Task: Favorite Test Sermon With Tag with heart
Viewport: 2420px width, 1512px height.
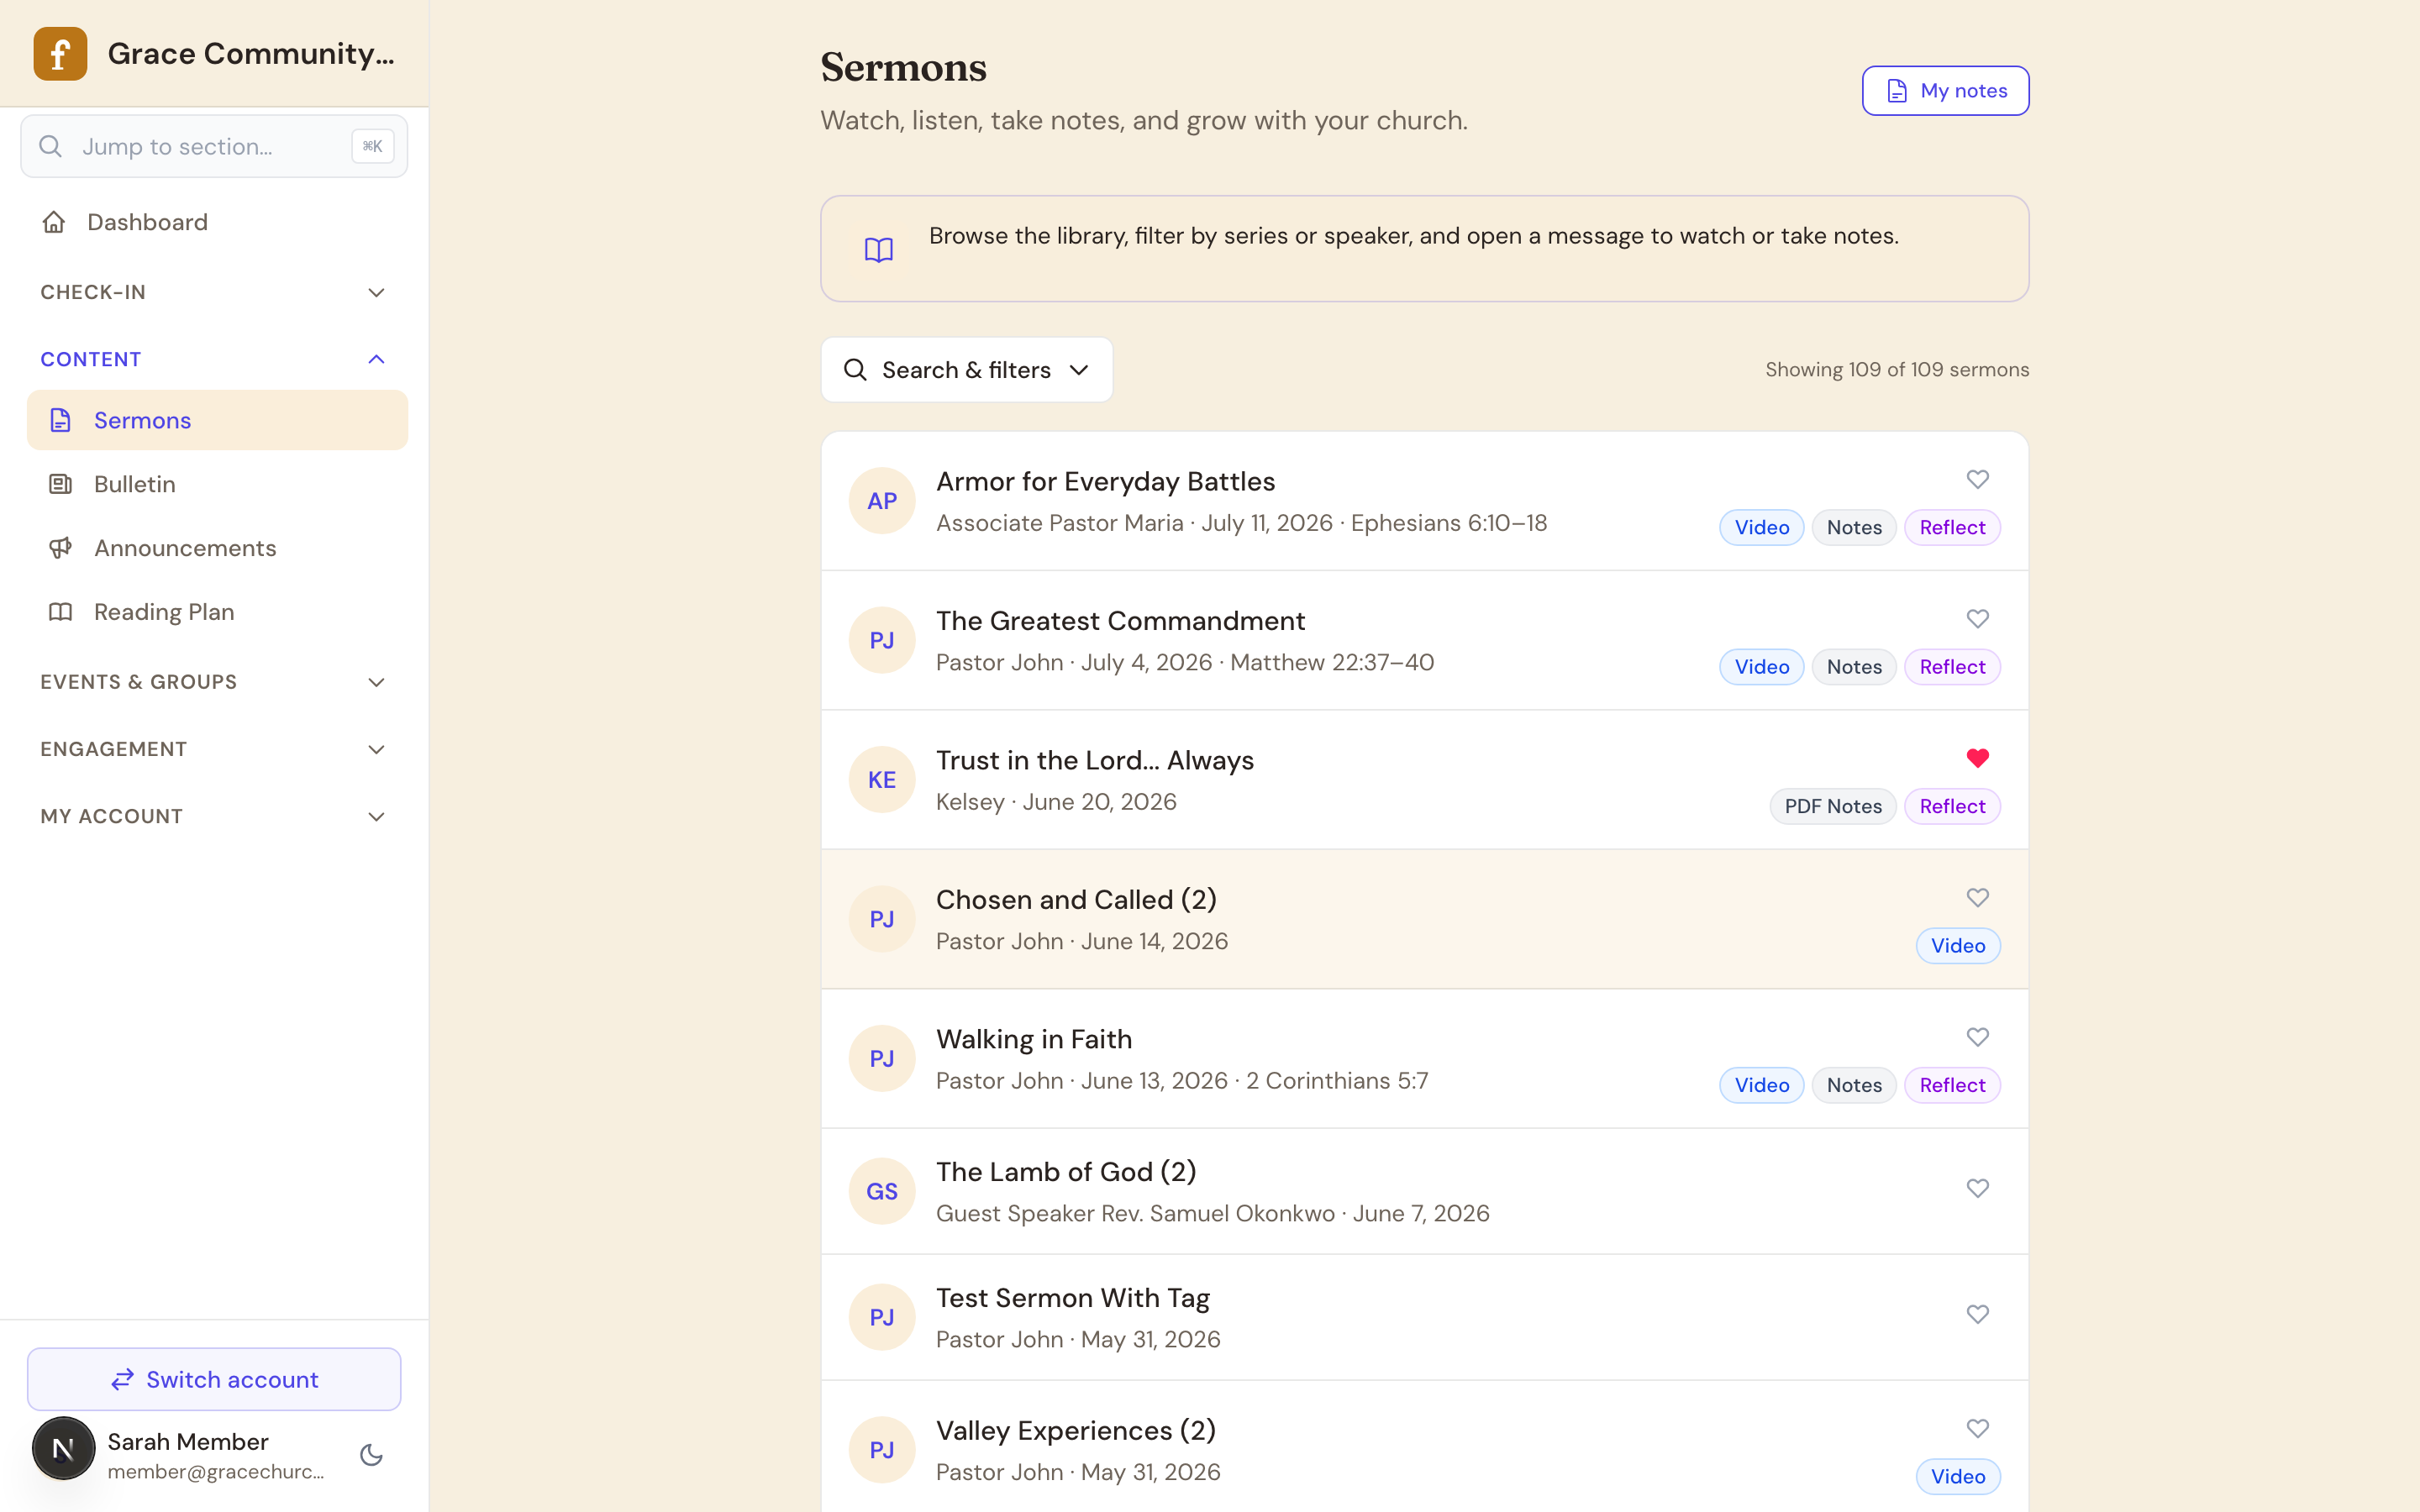Action: 1977,1314
